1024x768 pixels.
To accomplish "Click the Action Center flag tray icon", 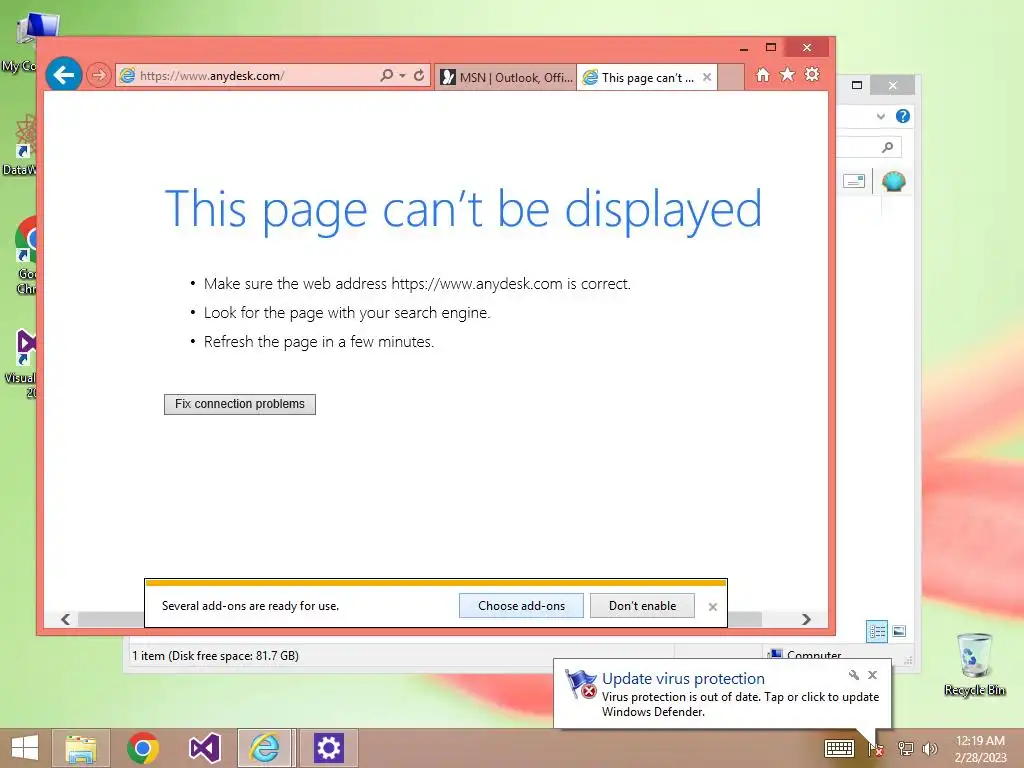I will [x=875, y=748].
